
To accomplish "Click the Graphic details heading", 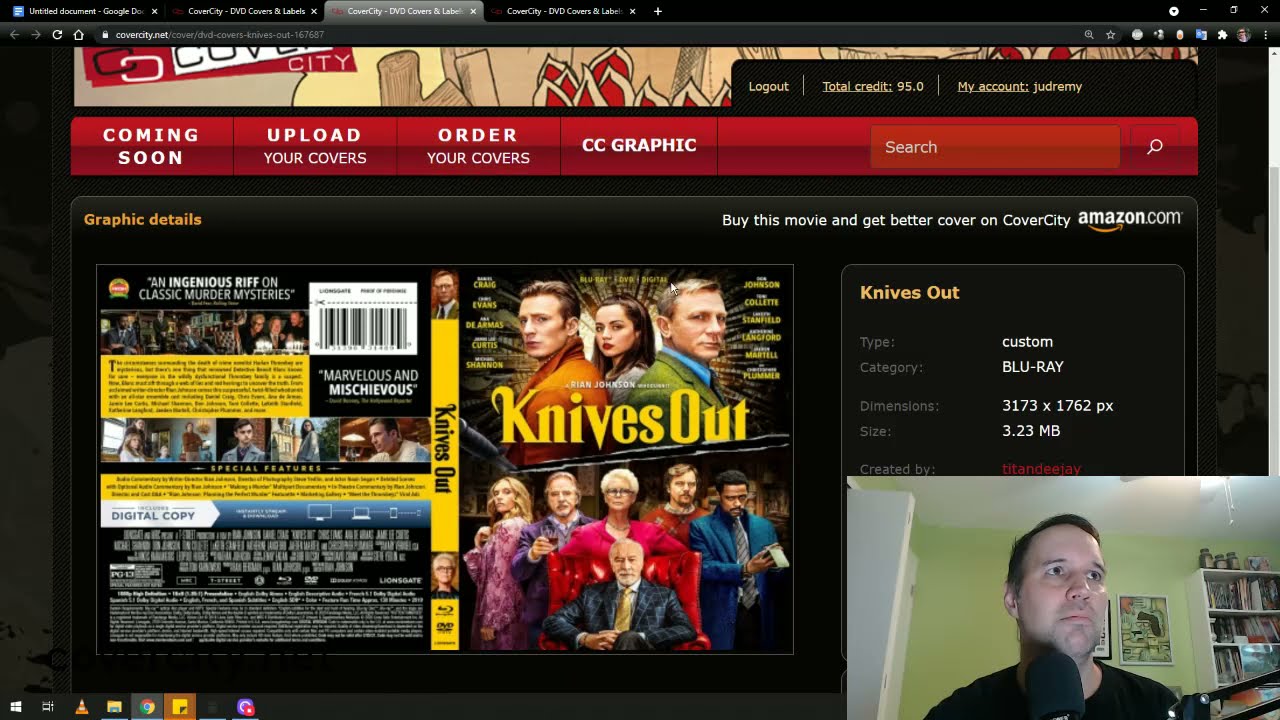I will click(143, 219).
